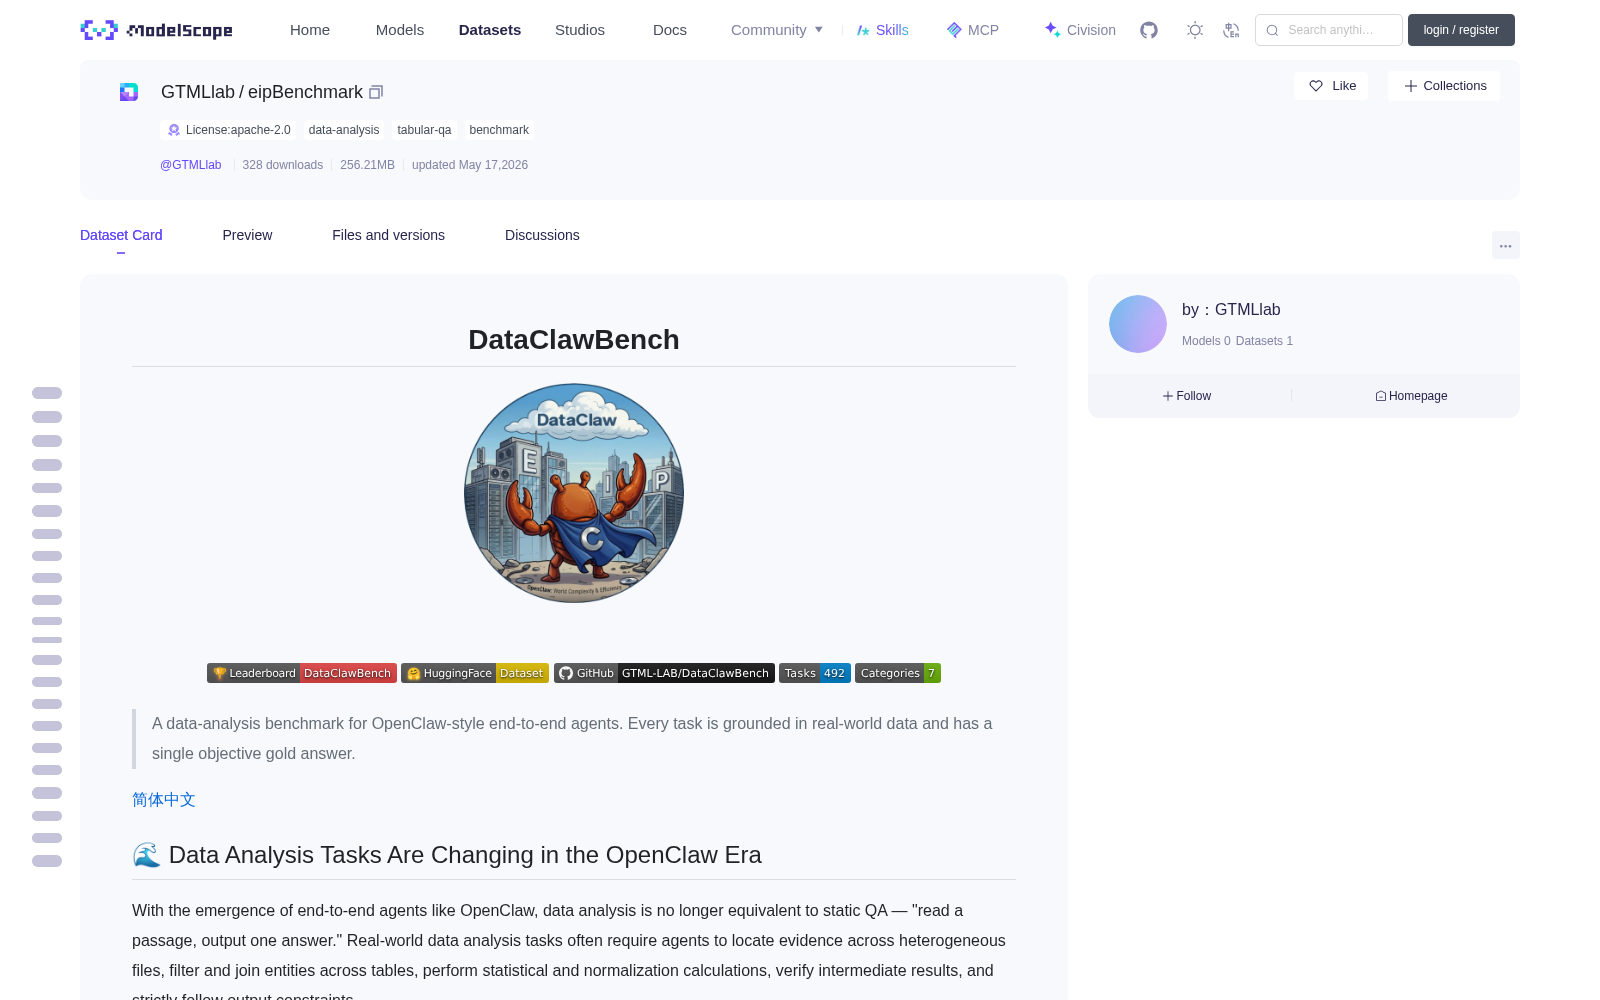Select the Dataset Card tab
The image size is (1600, 1000).
121,235
